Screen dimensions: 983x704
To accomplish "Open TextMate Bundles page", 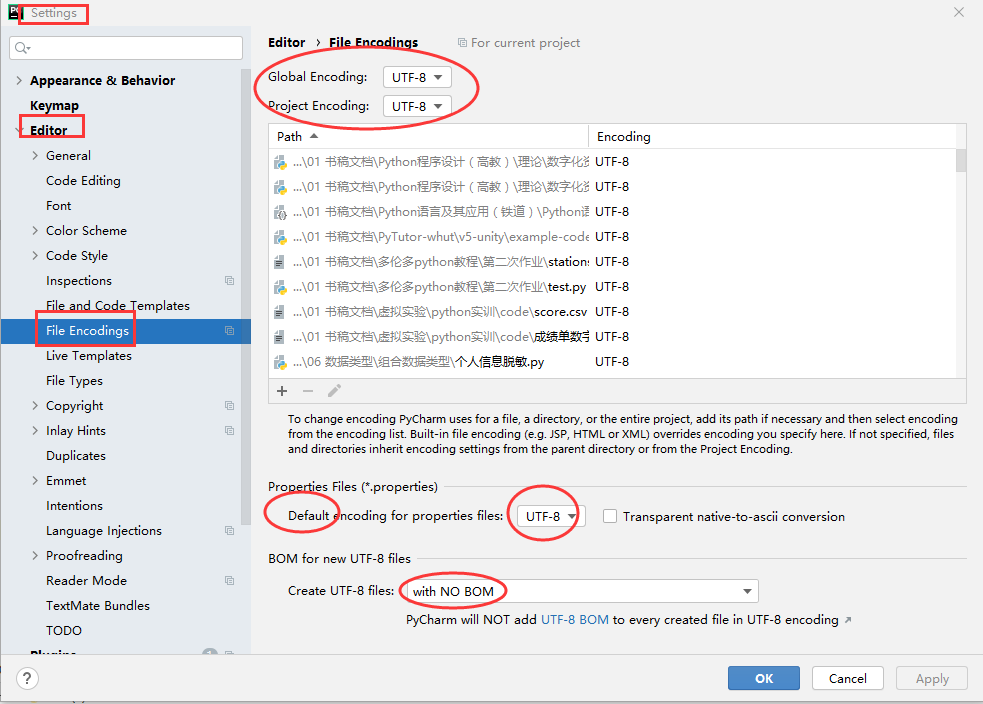I will pos(98,606).
